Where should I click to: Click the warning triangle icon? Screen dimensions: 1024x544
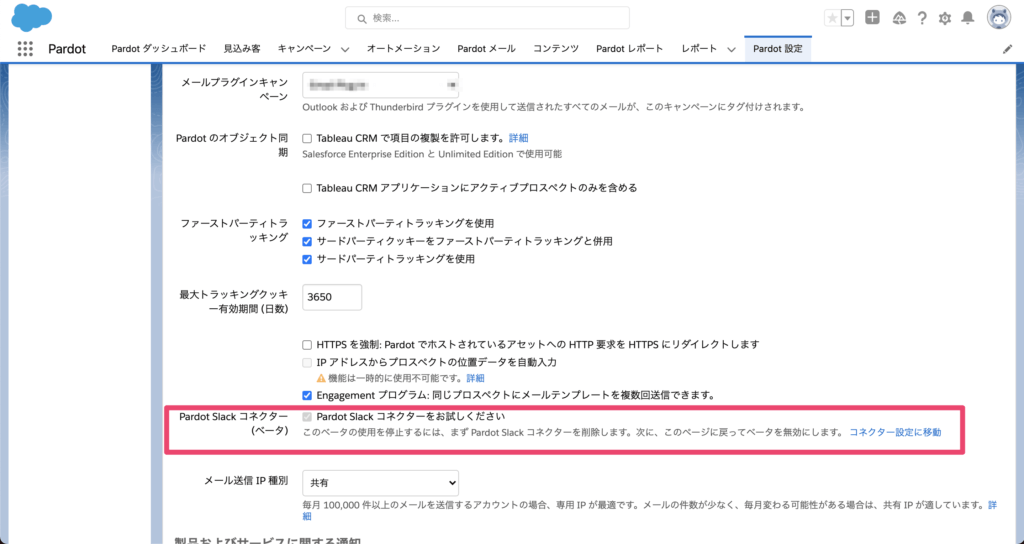(x=321, y=378)
